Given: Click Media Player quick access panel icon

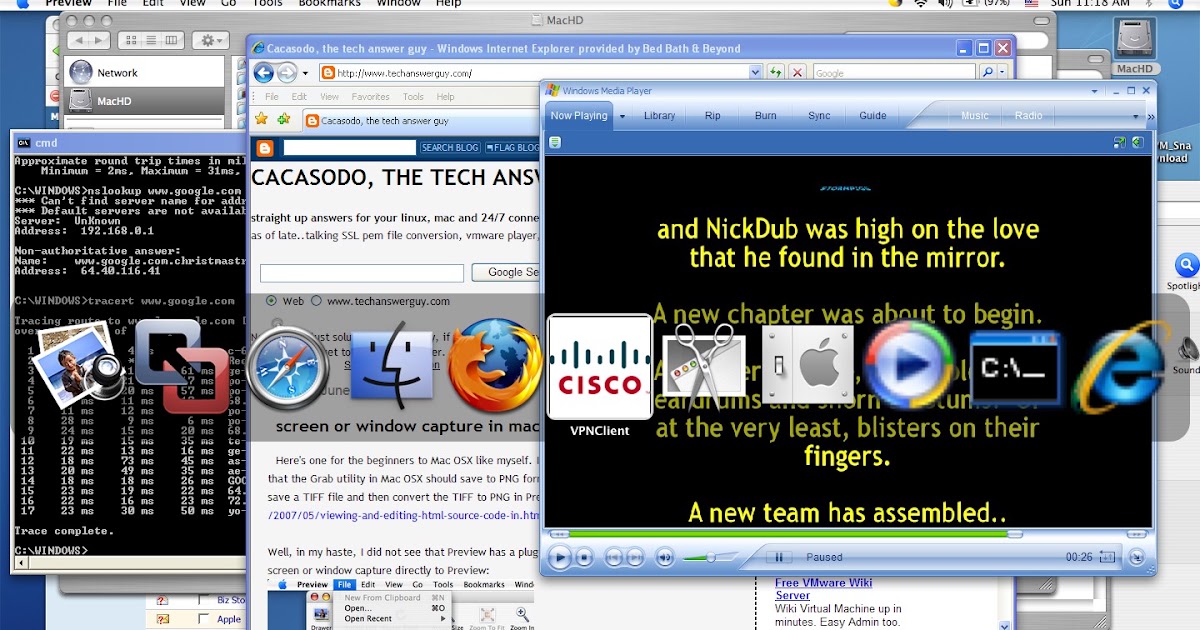Looking at the screenshot, I should pos(555,142).
